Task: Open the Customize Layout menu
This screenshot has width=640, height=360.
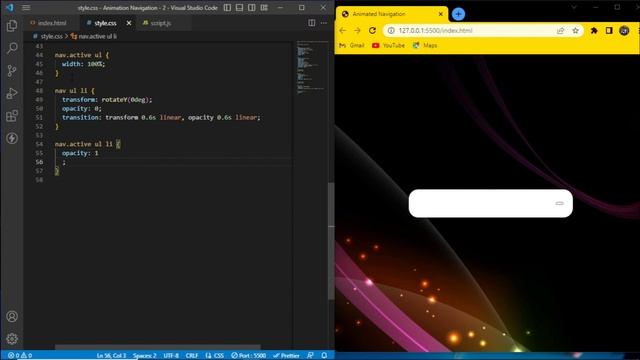Action: pyautogui.click(x=264, y=7)
